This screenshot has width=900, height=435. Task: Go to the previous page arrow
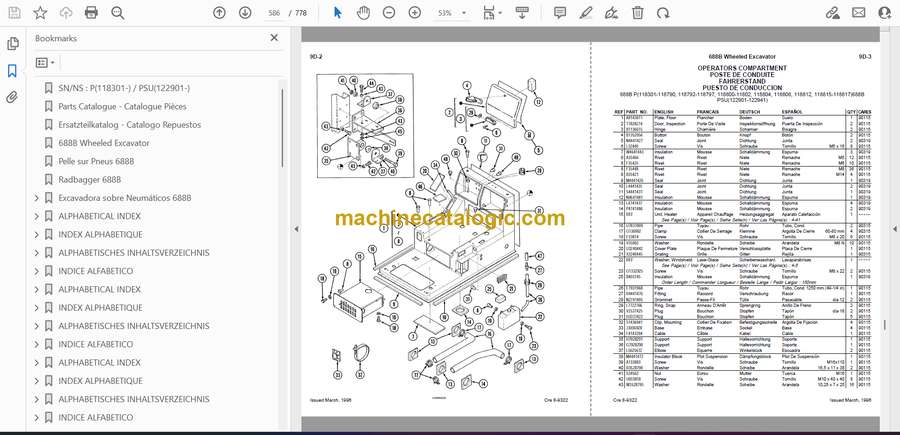point(219,13)
